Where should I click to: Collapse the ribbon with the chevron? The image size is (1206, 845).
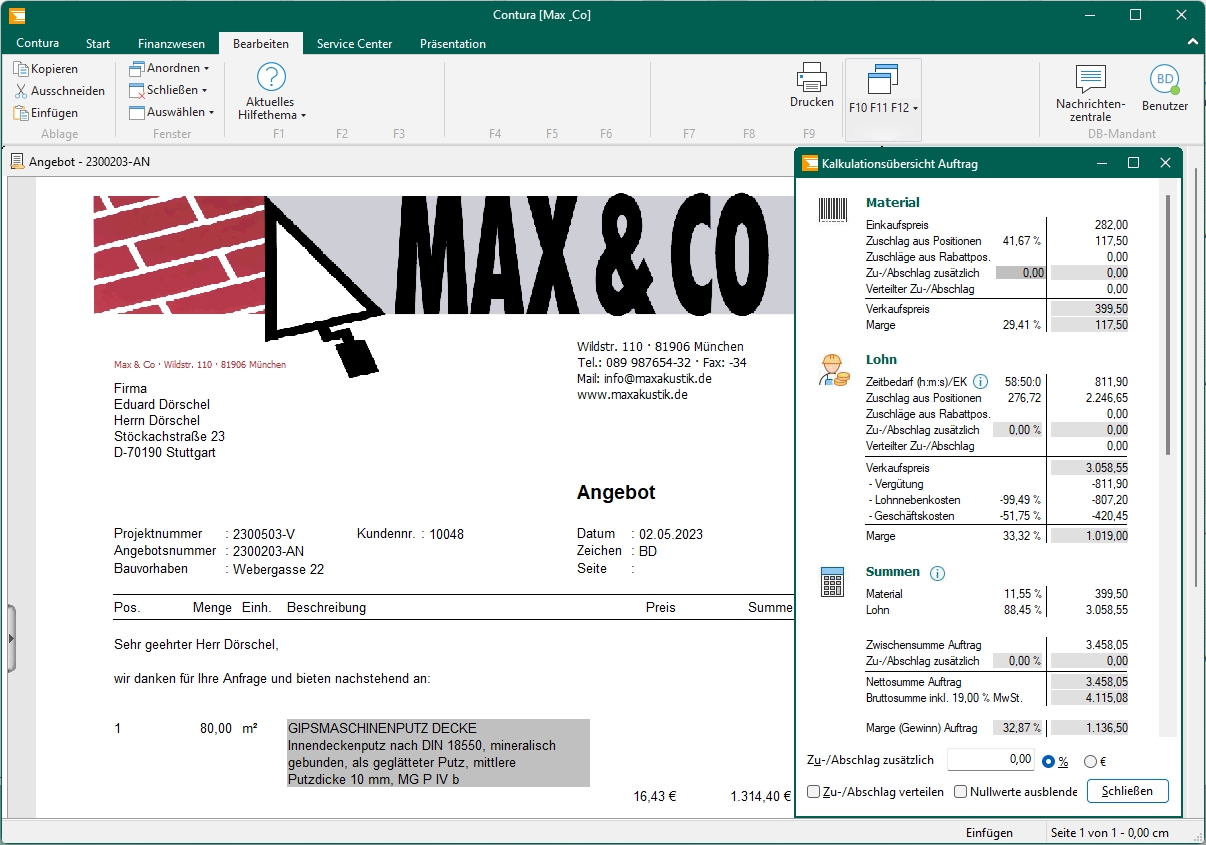(1192, 43)
